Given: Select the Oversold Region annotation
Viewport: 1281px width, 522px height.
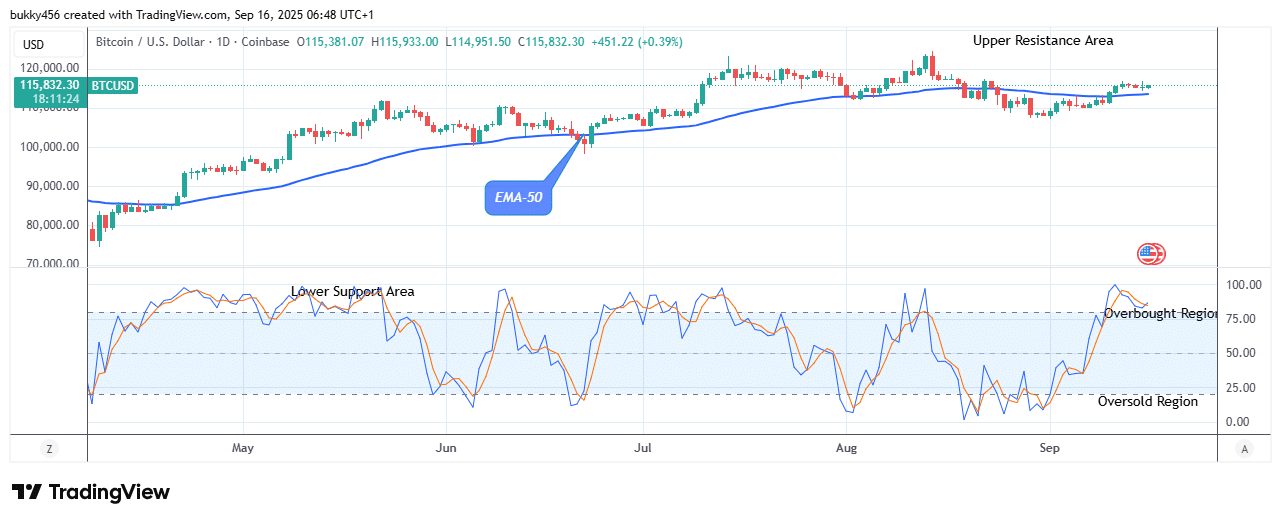Looking at the screenshot, I should pos(1148,402).
